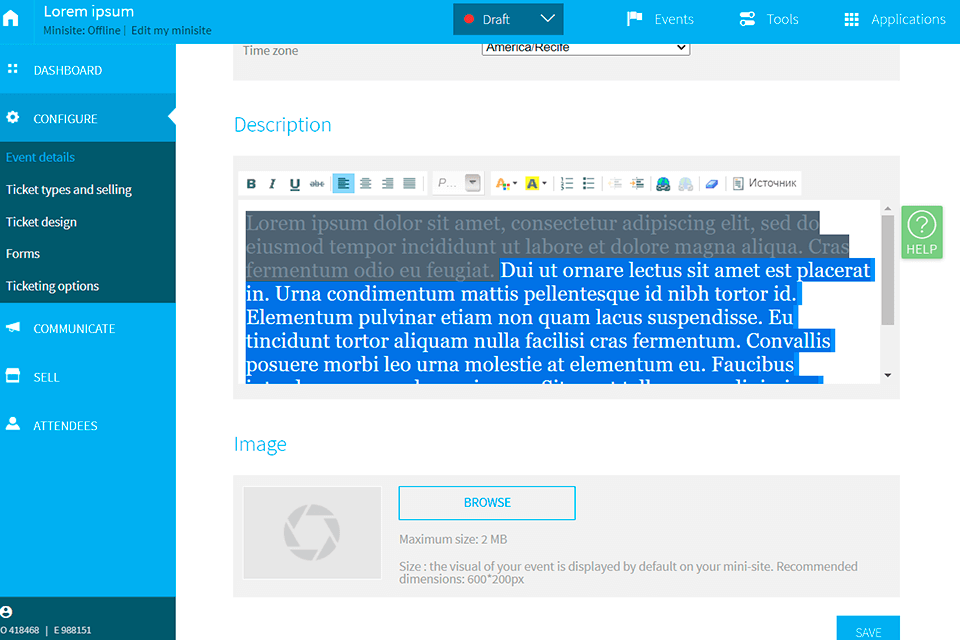Open Event details in sidebar

(40, 157)
